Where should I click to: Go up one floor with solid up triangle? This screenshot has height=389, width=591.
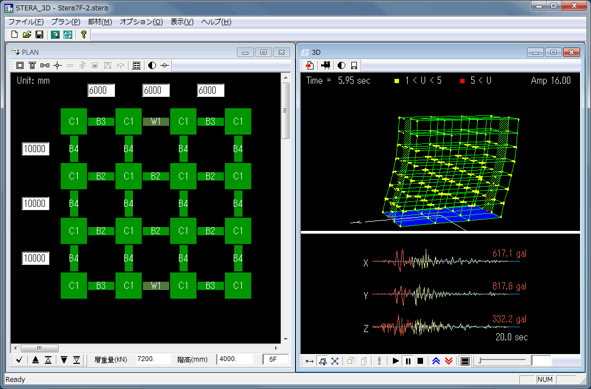click(x=35, y=360)
